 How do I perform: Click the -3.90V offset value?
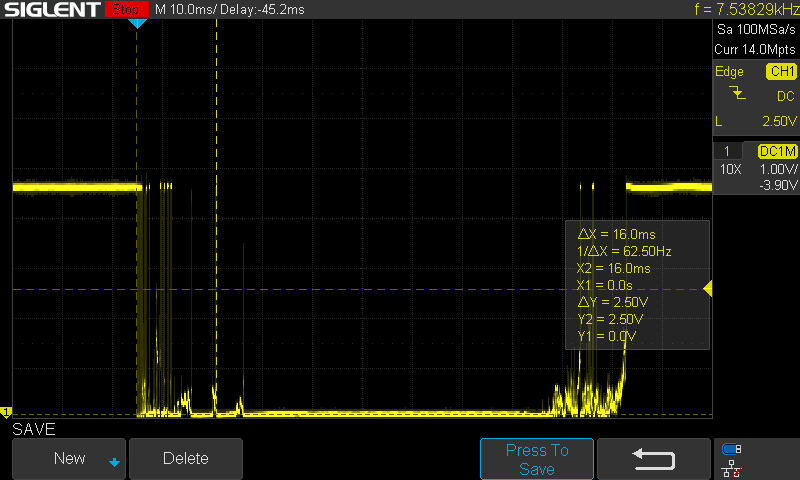tap(778, 185)
